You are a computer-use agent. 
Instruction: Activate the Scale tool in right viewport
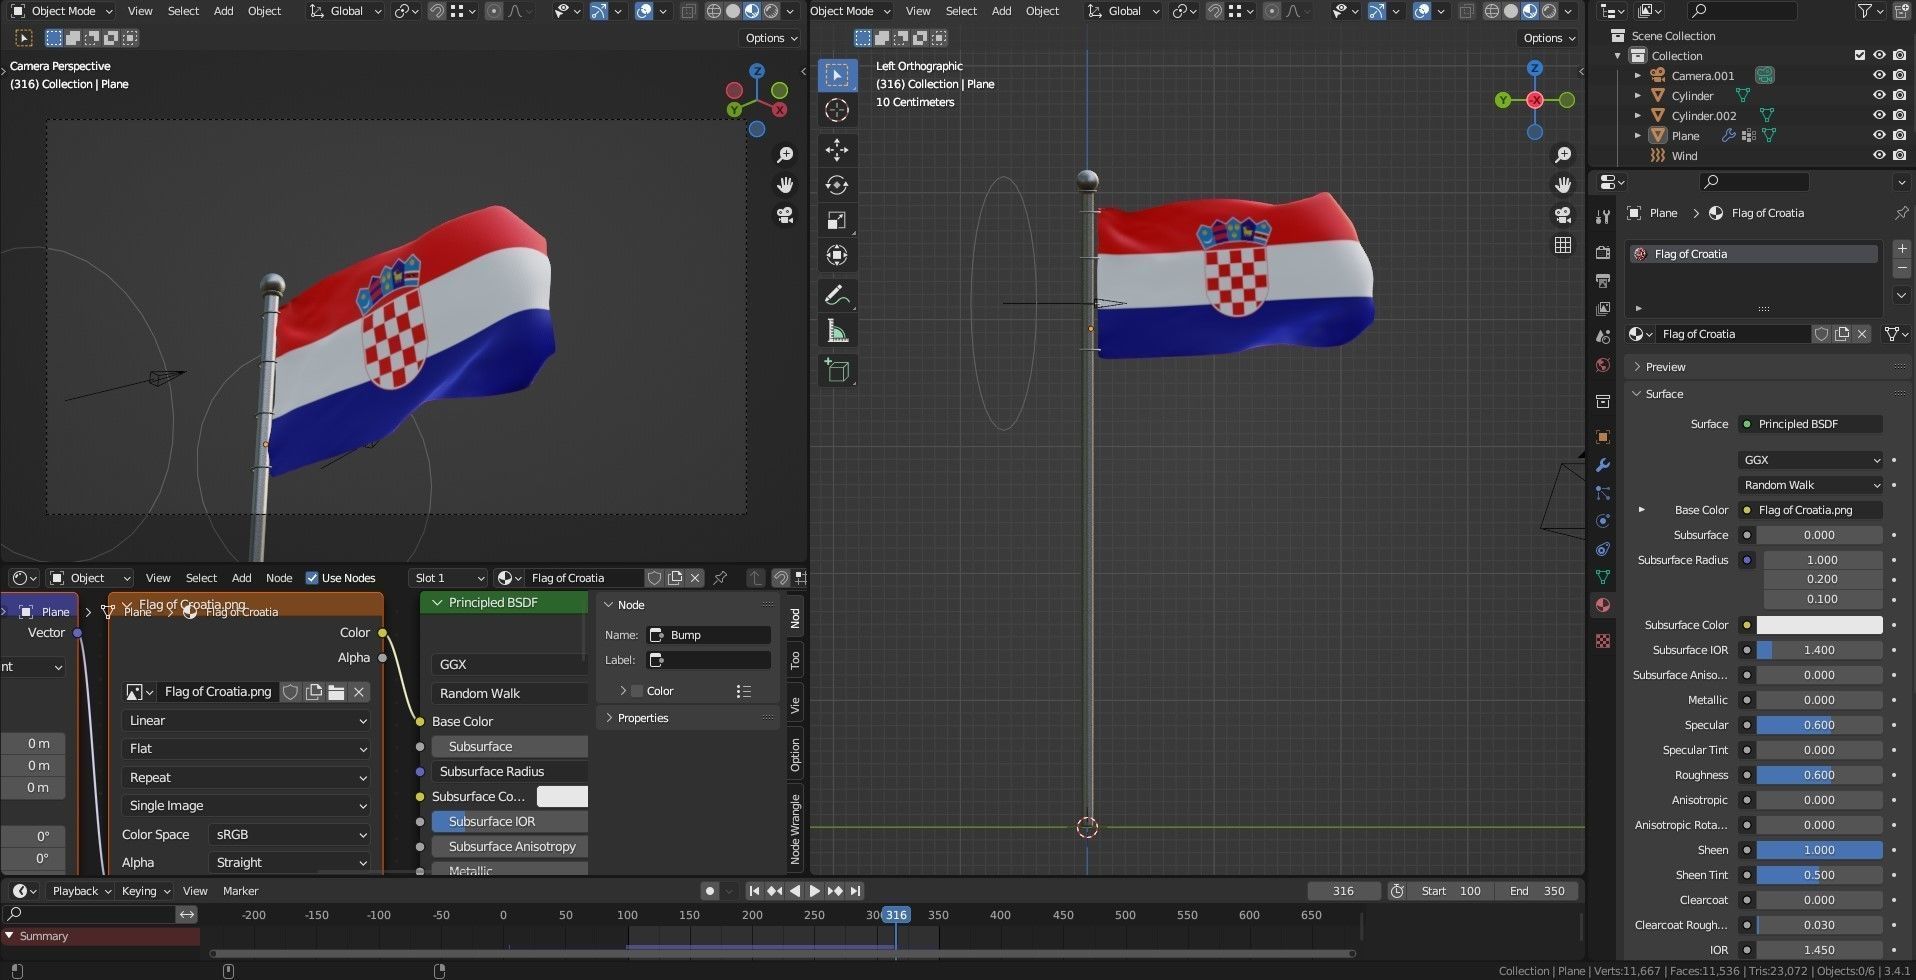pos(837,220)
